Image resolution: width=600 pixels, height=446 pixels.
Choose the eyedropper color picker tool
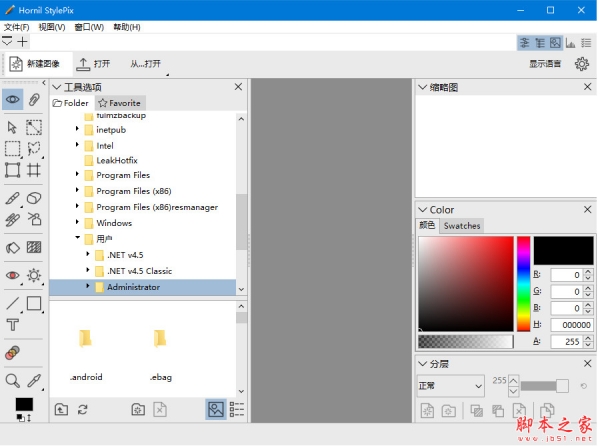(35, 381)
